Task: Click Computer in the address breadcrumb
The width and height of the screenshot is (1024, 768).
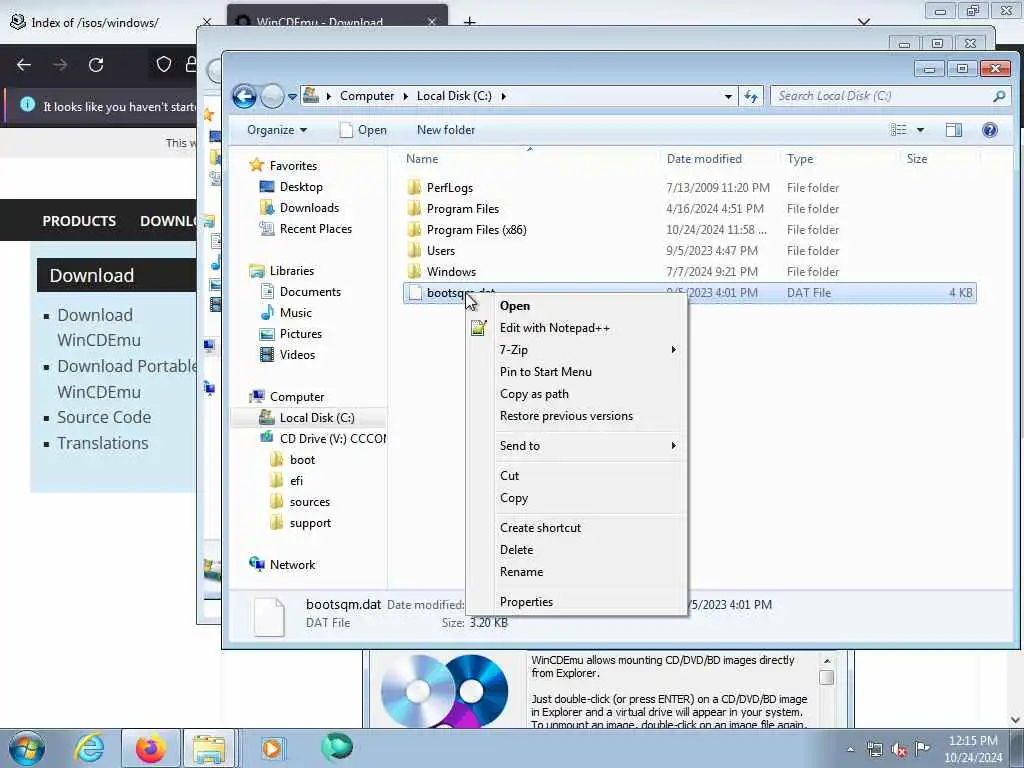Action: point(366,96)
